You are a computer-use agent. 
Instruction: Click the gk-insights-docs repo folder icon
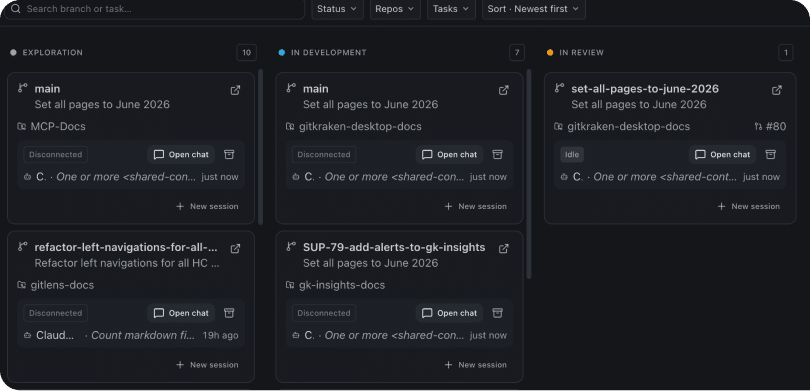[290, 285]
